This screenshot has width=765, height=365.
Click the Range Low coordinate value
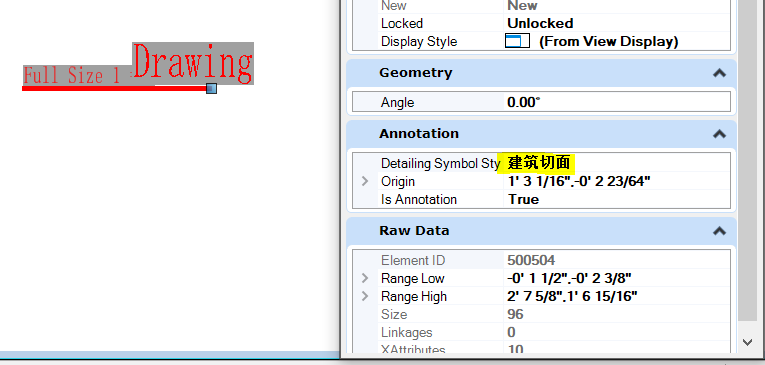[569, 279]
